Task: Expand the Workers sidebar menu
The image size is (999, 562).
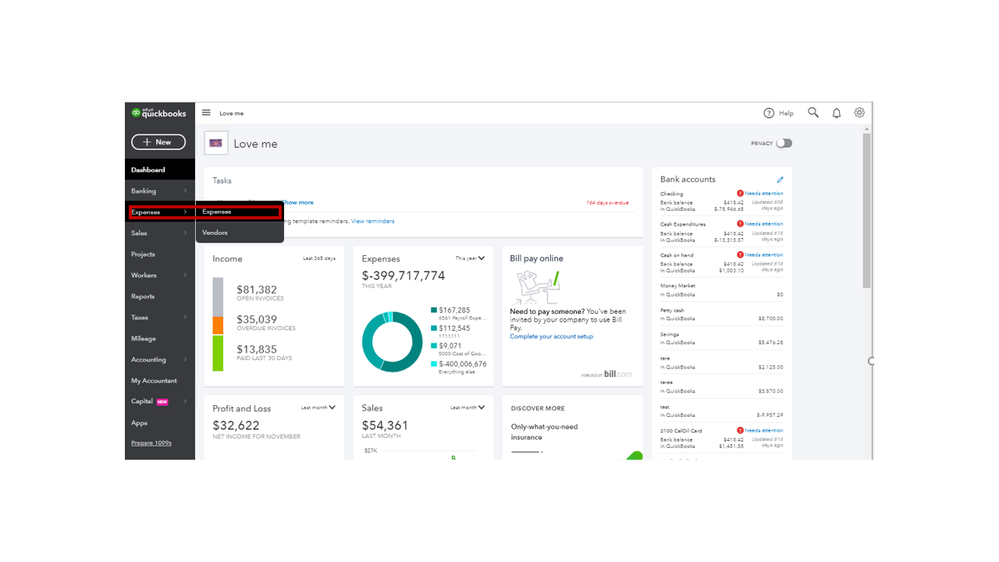Action: click(x=160, y=275)
